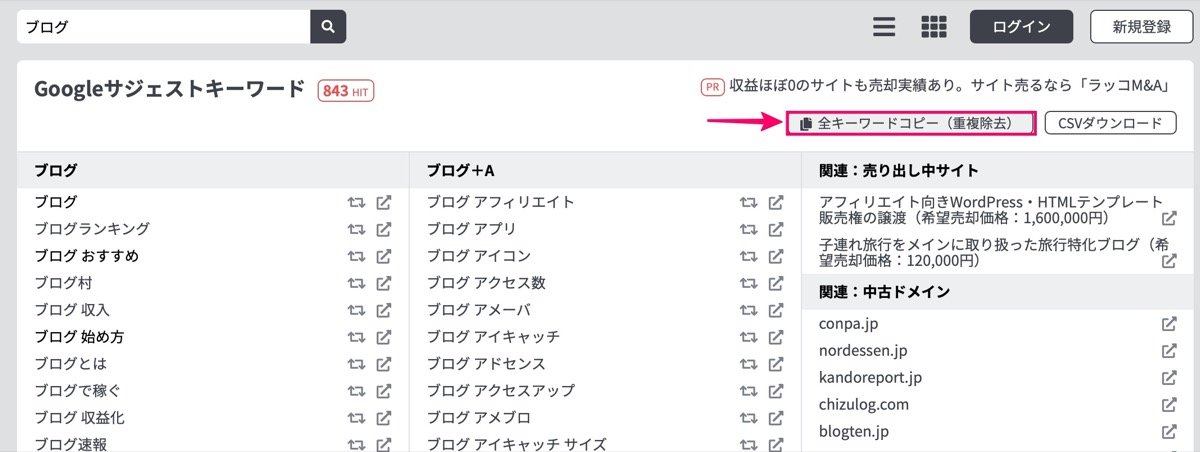Re-search icon for ブログ 収入
Image resolution: width=1200 pixels, height=452 pixels.
click(355, 310)
